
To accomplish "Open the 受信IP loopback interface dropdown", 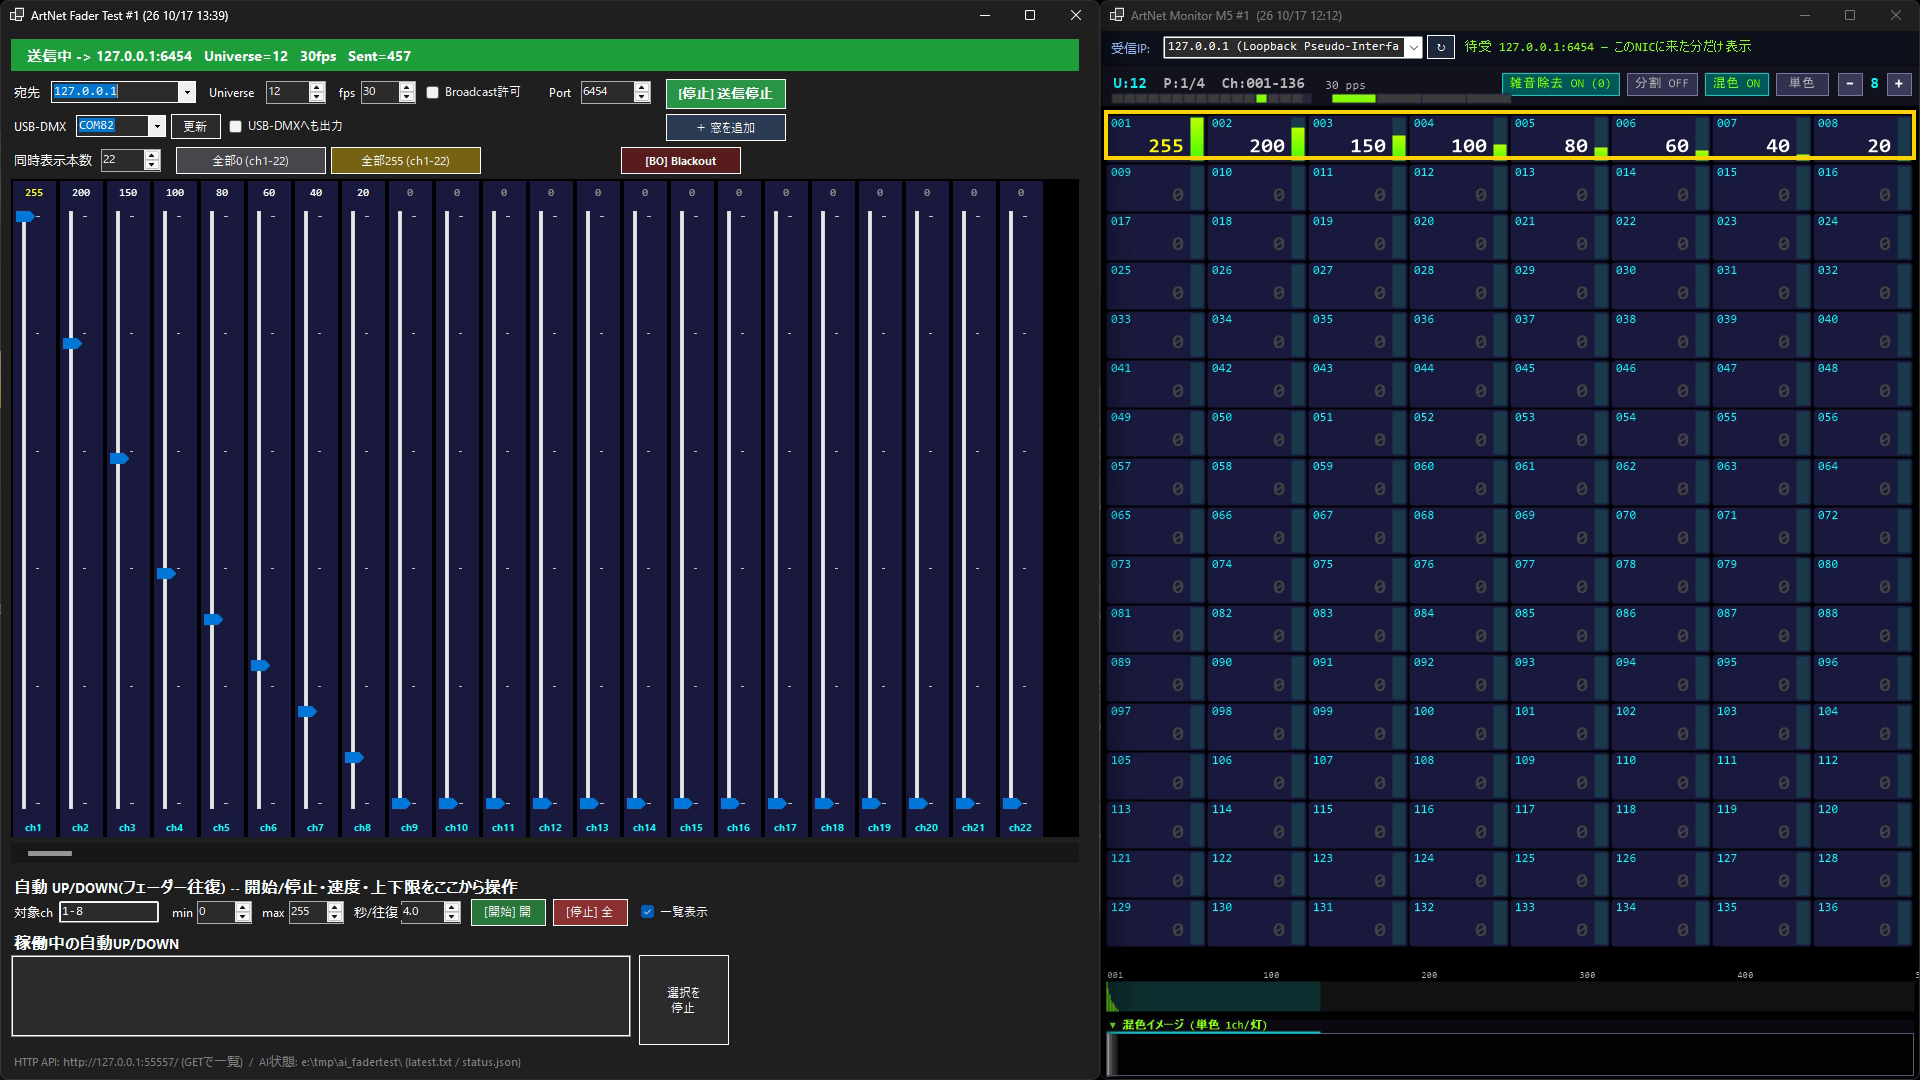I will tap(1413, 47).
